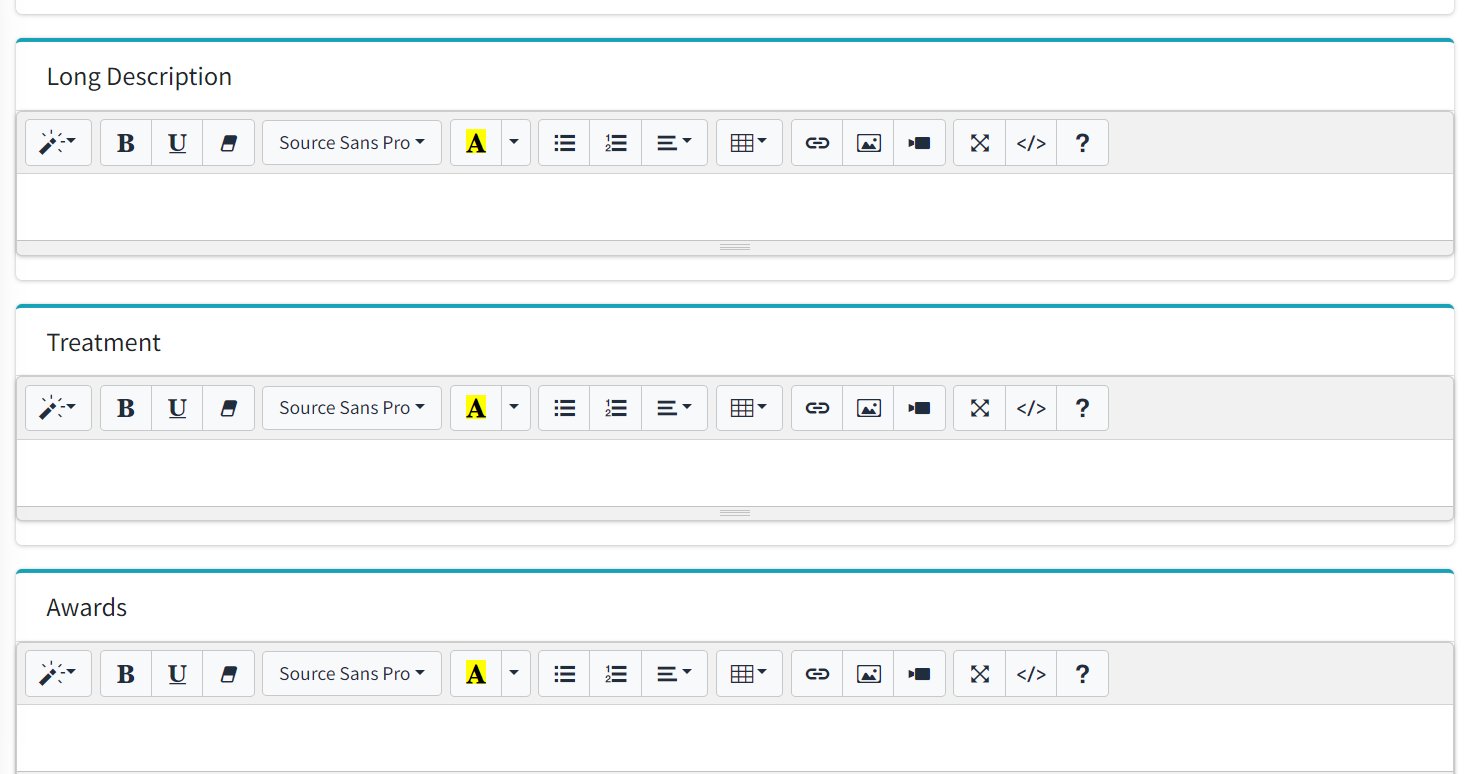1467x774 pixels.
Task: Click eraser icon in Awards toolbar
Action: tap(228, 674)
